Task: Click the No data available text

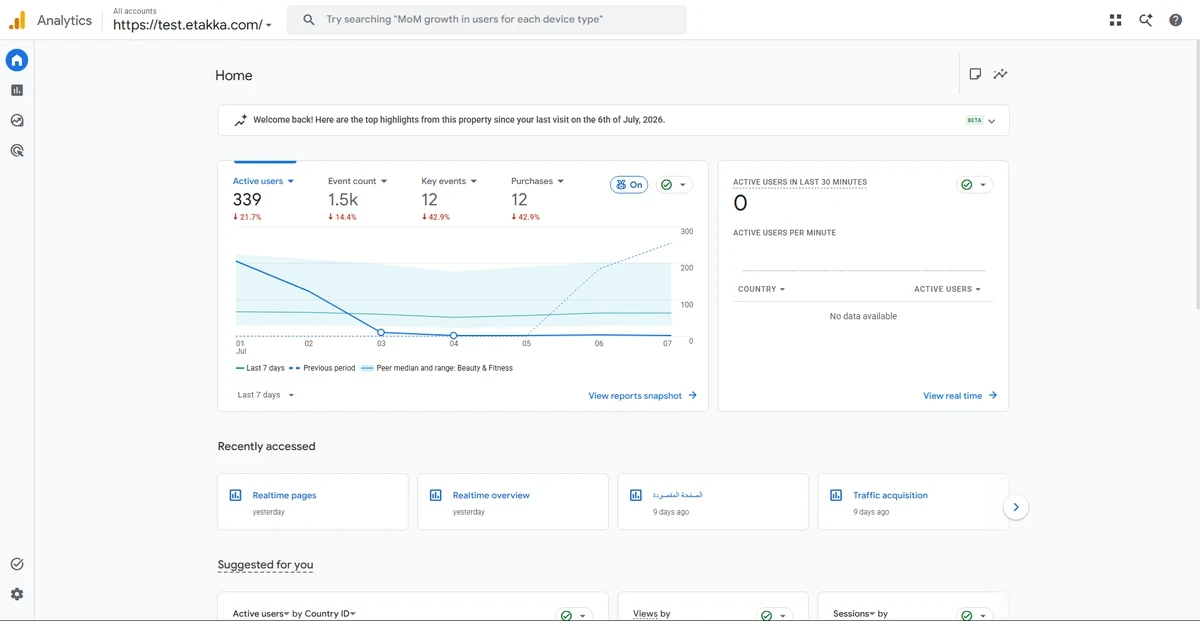Action: [863, 316]
